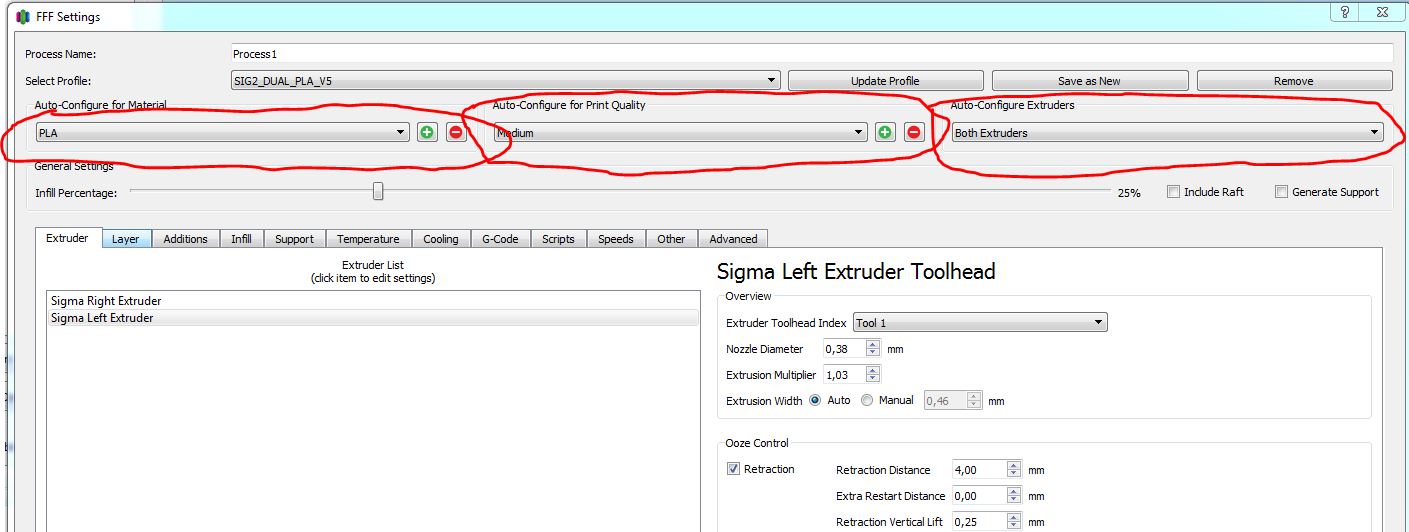This screenshot has height=532, width=1409.
Task: Open the Select Profile dropdown
Action: tap(505, 80)
